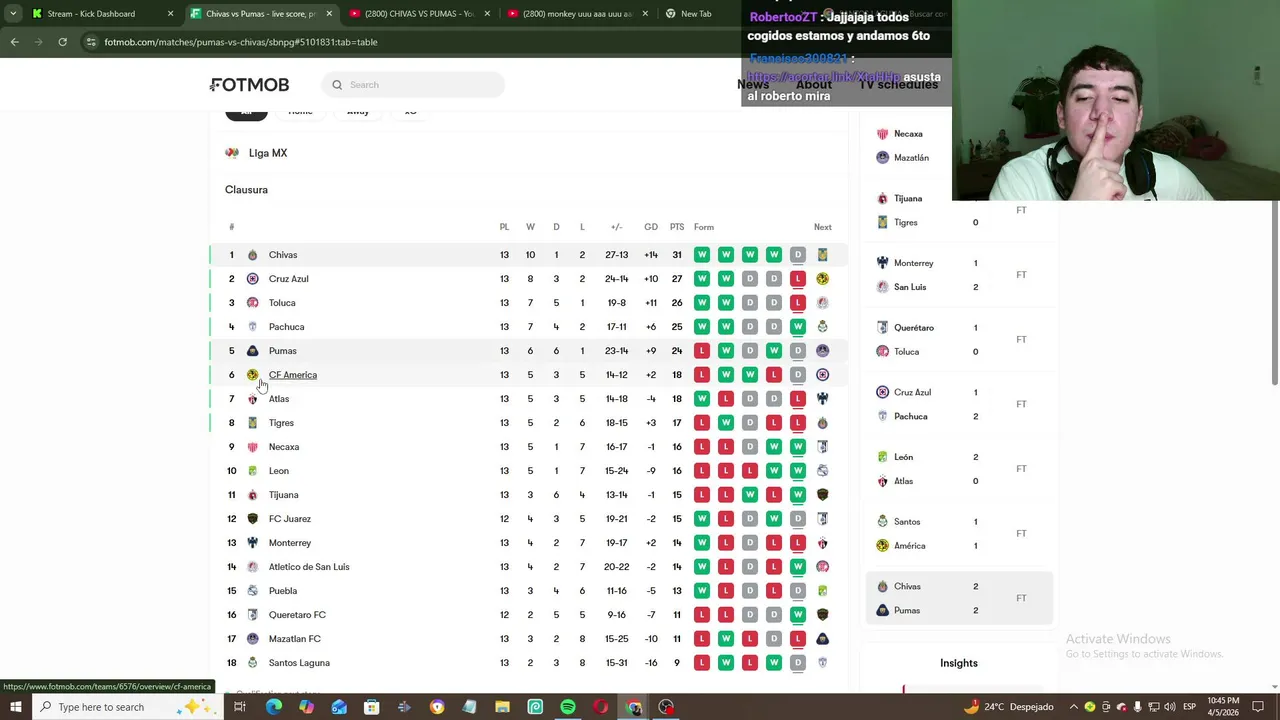Click Chrome's site information icon in address bar
This screenshot has height=720, width=1280.
tap(91, 42)
